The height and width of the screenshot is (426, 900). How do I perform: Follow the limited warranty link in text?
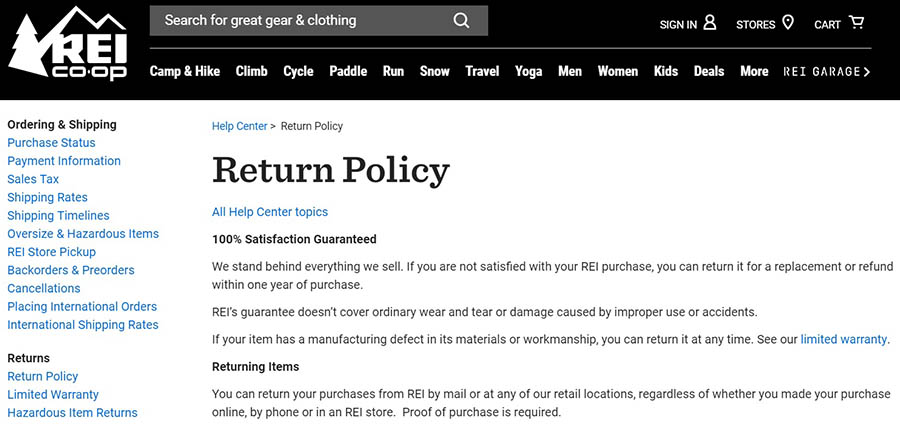pyautogui.click(x=843, y=340)
